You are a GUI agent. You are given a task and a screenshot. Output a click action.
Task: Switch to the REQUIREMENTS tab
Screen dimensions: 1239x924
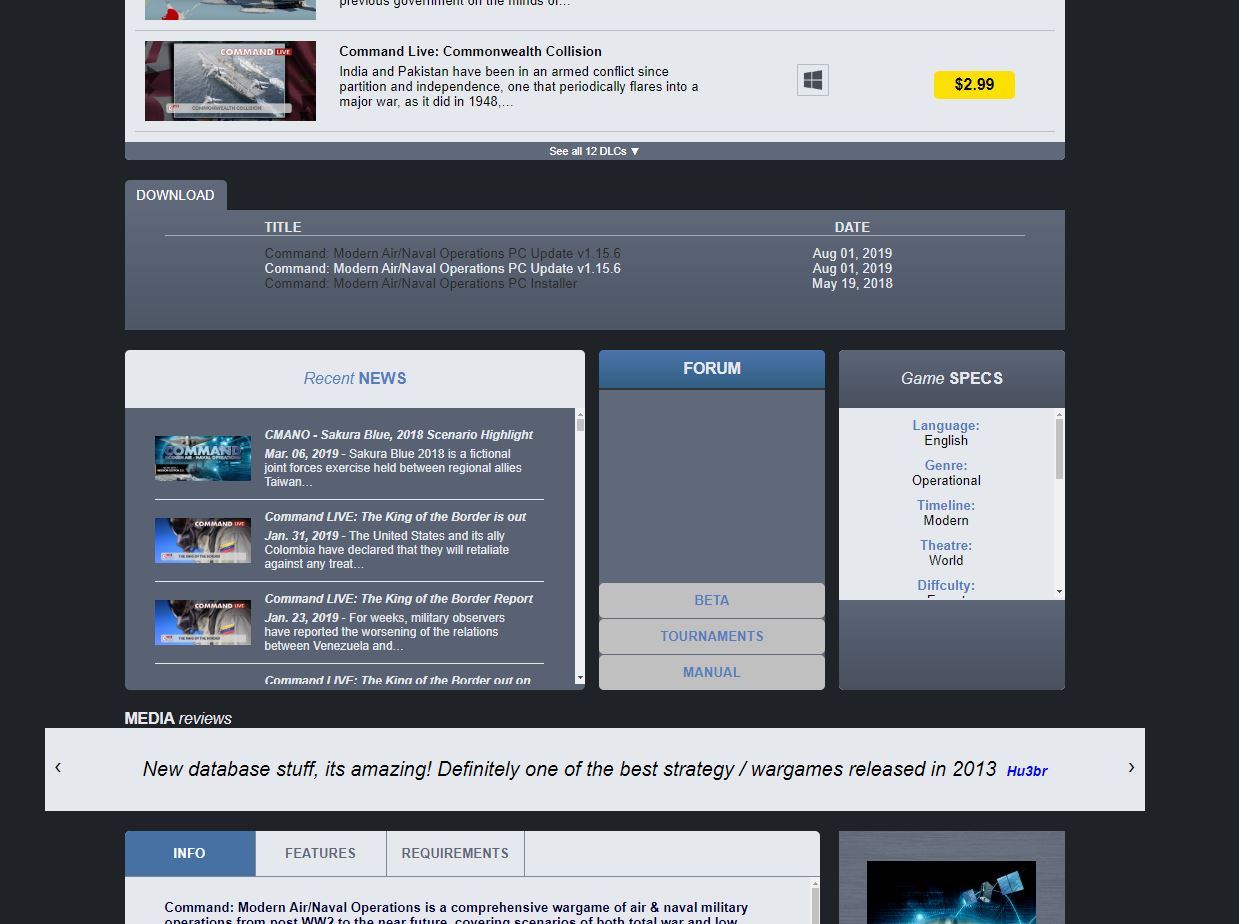[x=455, y=853]
